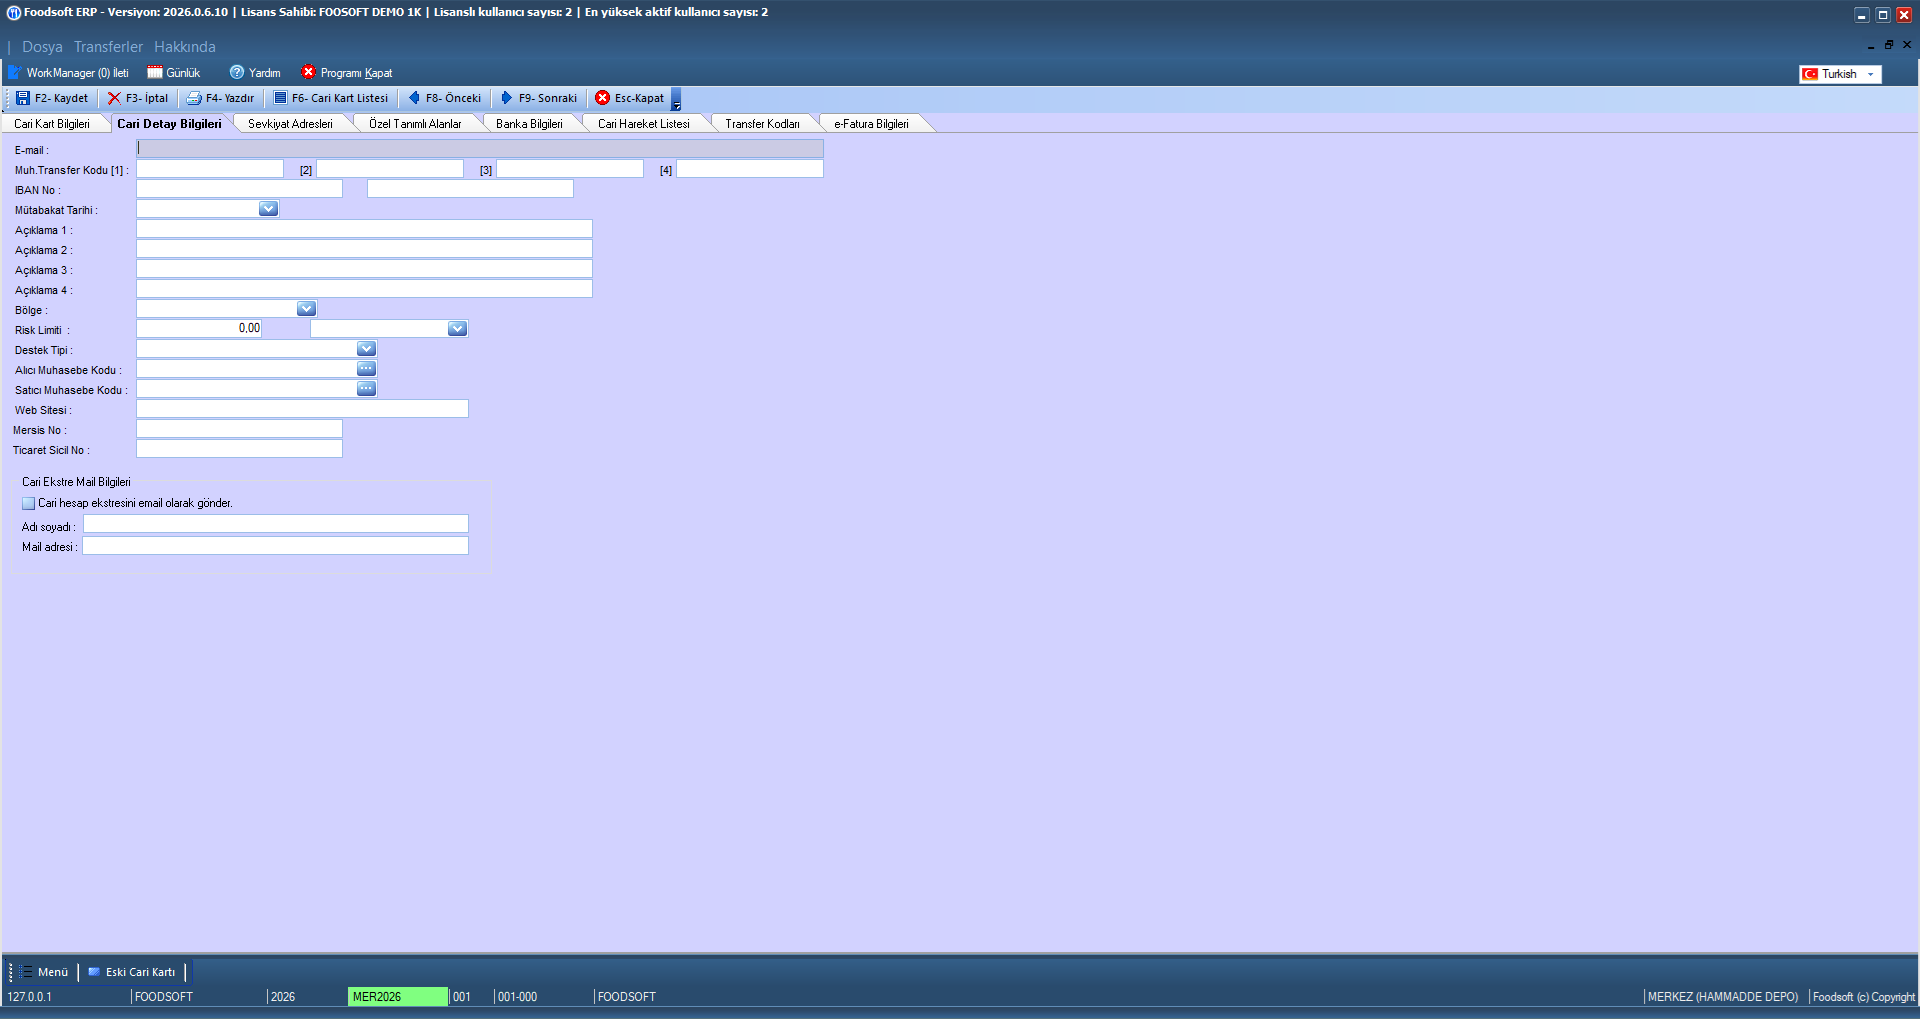The height and width of the screenshot is (1019, 1920).
Task: Click Alıcı Muhasebe Kodu lookup button
Action: pyautogui.click(x=366, y=369)
